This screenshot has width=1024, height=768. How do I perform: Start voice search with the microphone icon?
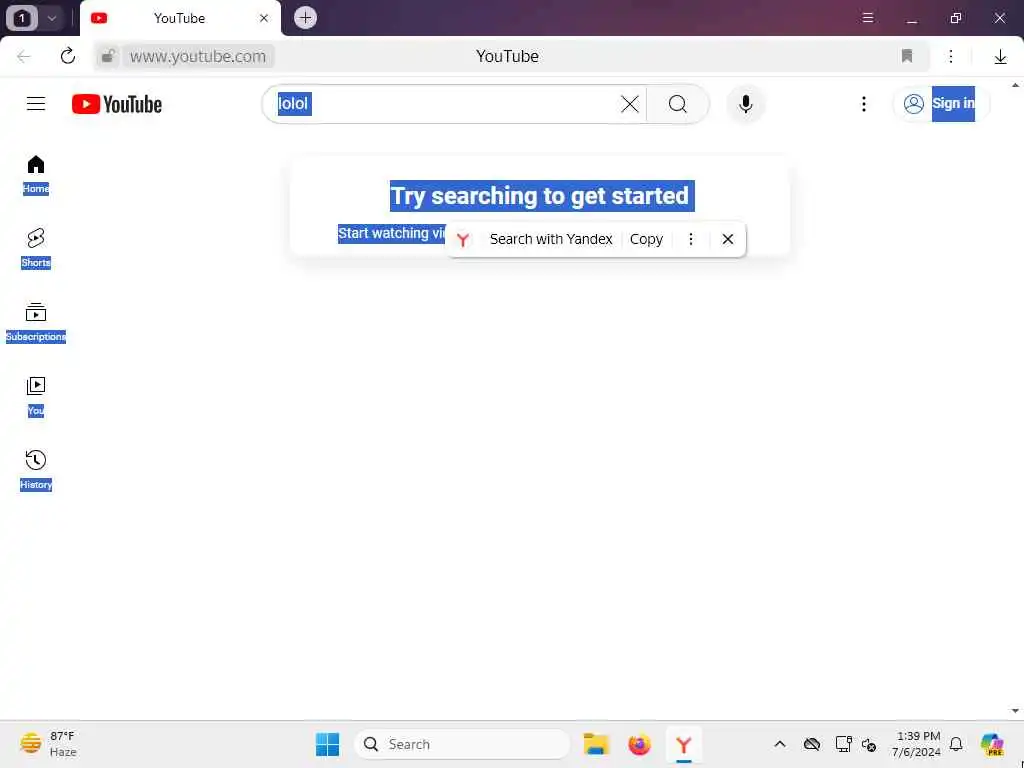pyautogui.click(x=745, y=104)
